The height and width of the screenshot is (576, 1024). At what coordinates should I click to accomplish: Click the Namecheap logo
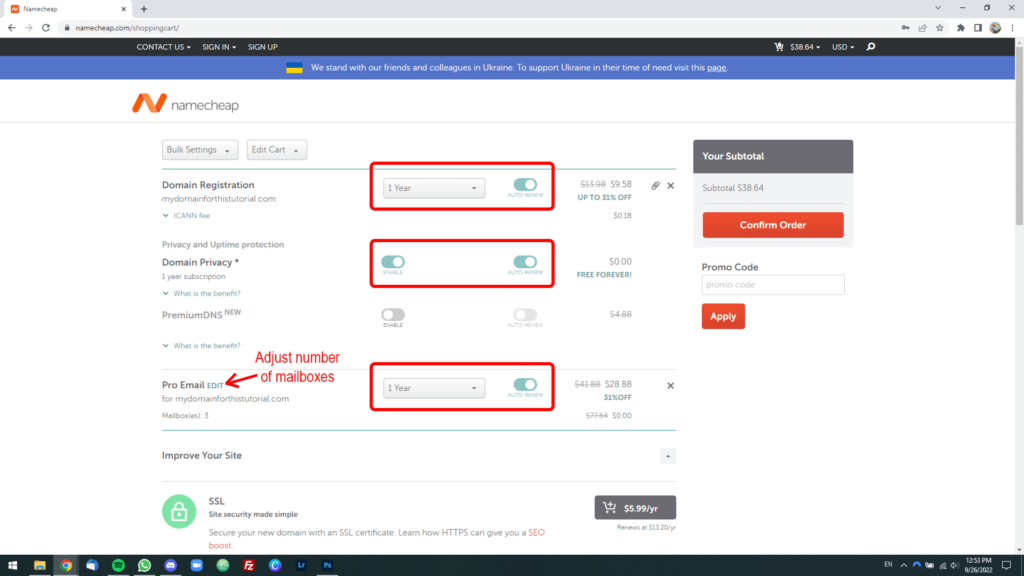click(185, 104)
